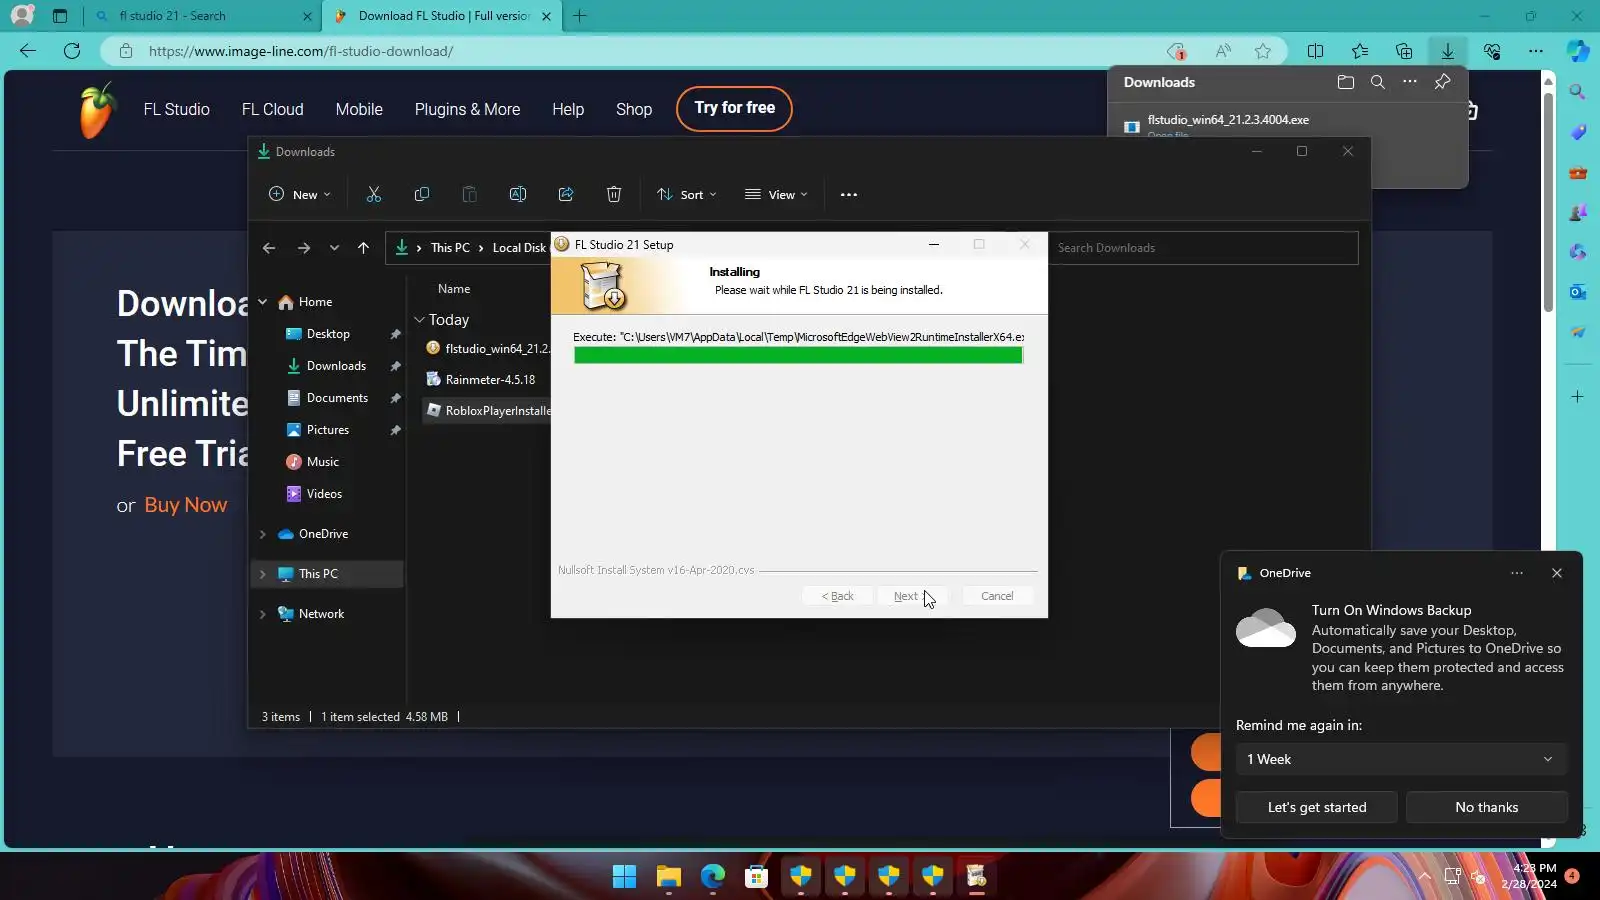Open new browser tab

(580, 16)
